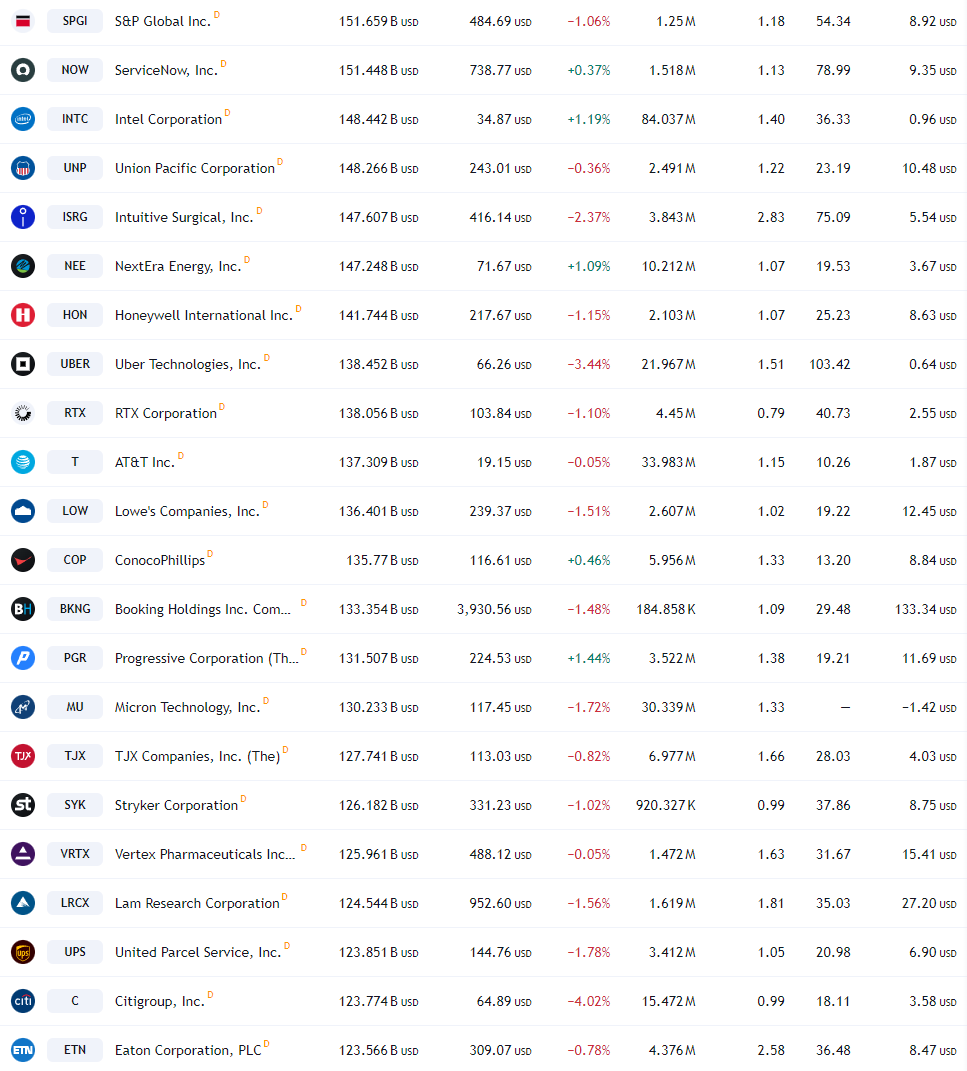Open Lowe's Companies, Inc. link
The width and height of the screenshot is (967, 1071).
pyautogui.click(x=187, y=512)
